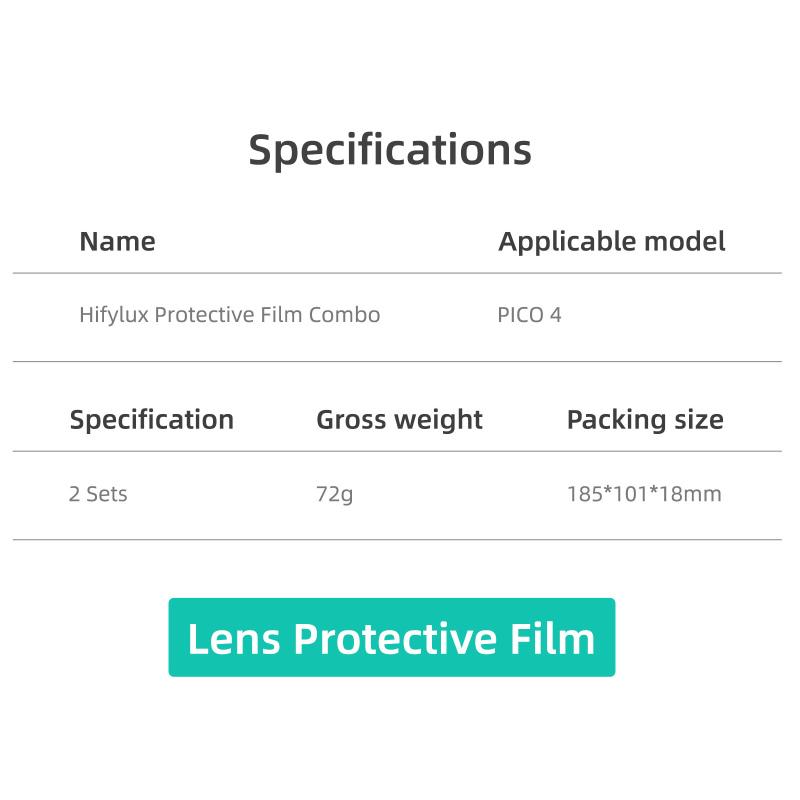Click the 185*101*18mm packing dimensions
This screenshot has height=800, width=800.
tap(643, 494)
